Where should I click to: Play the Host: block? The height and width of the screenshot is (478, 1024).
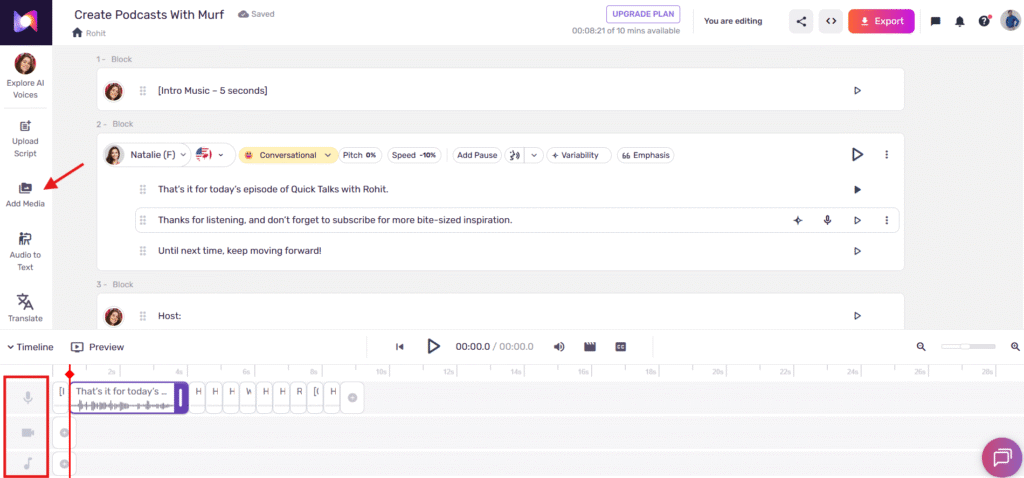click(x=857, y=315)
